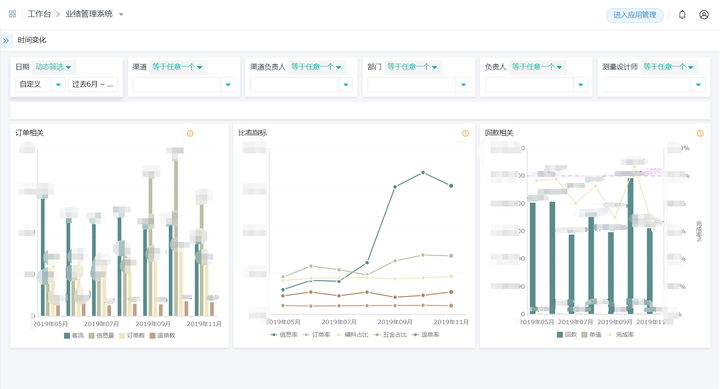Click the 回款相关 chart title
Viewport: 720px width, 389px height.
point(499,133)
